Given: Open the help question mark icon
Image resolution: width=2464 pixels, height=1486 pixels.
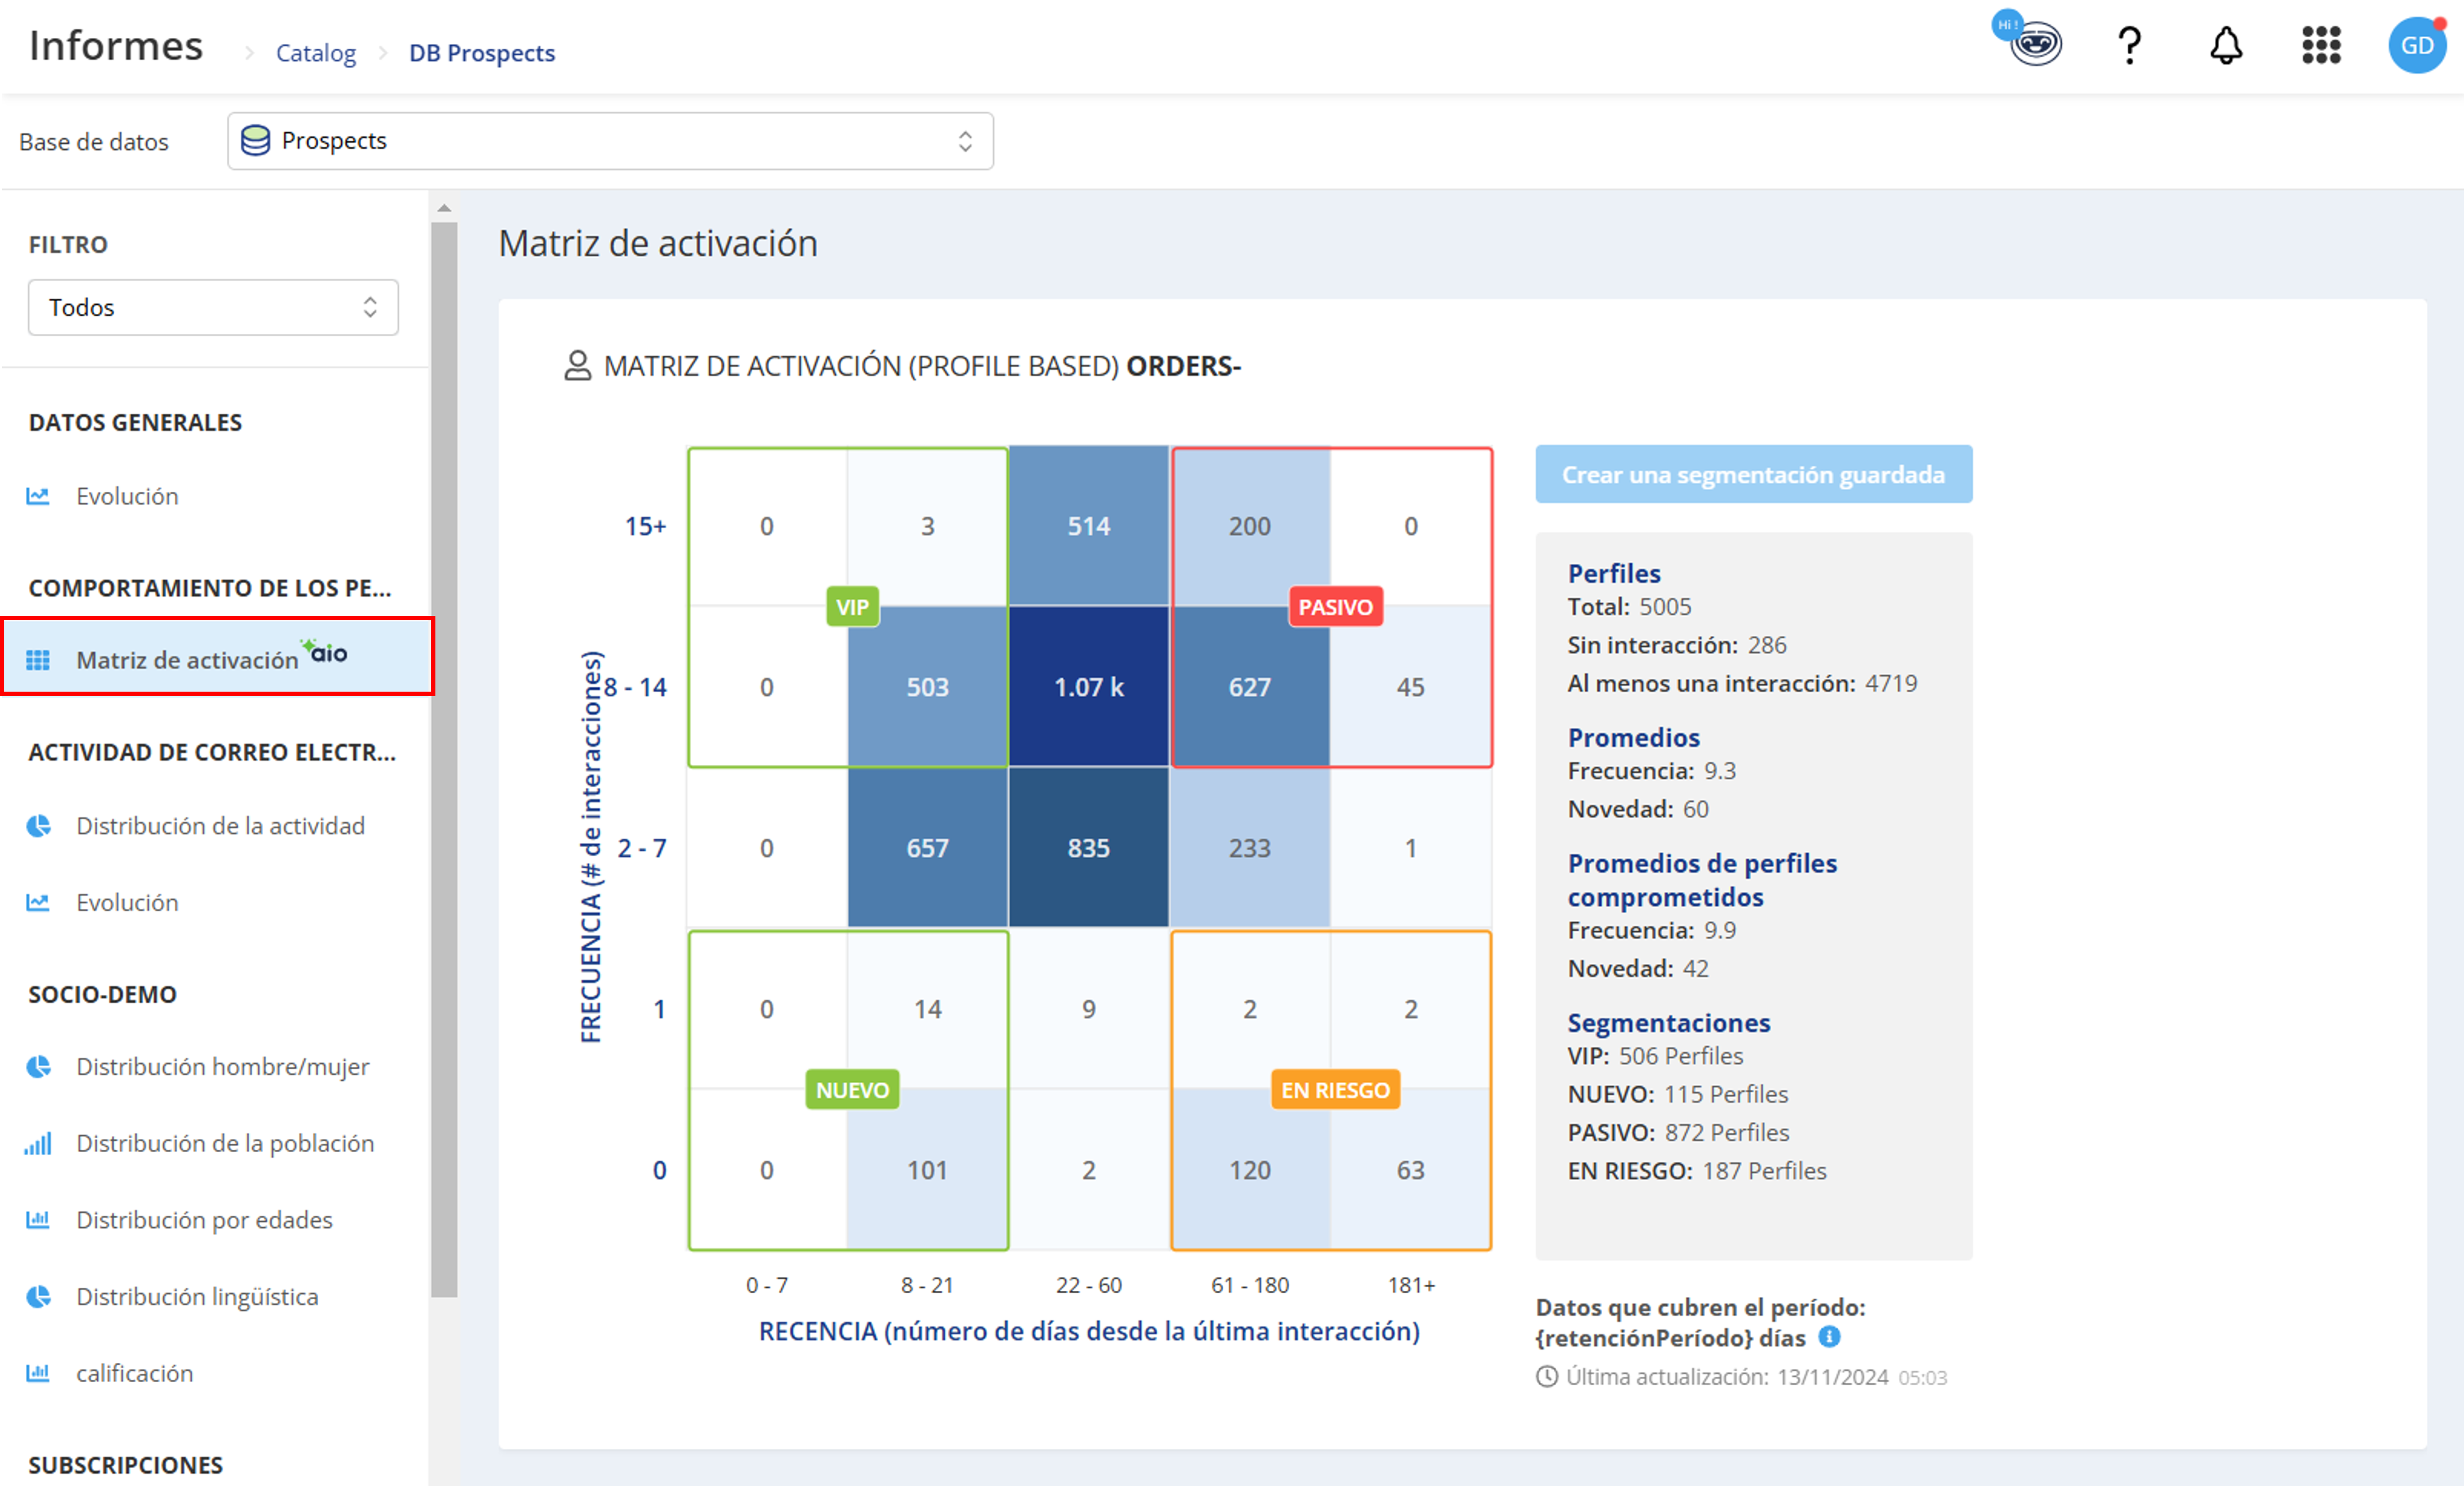Looking at the screenshot, I should [x=2129, y=46].
